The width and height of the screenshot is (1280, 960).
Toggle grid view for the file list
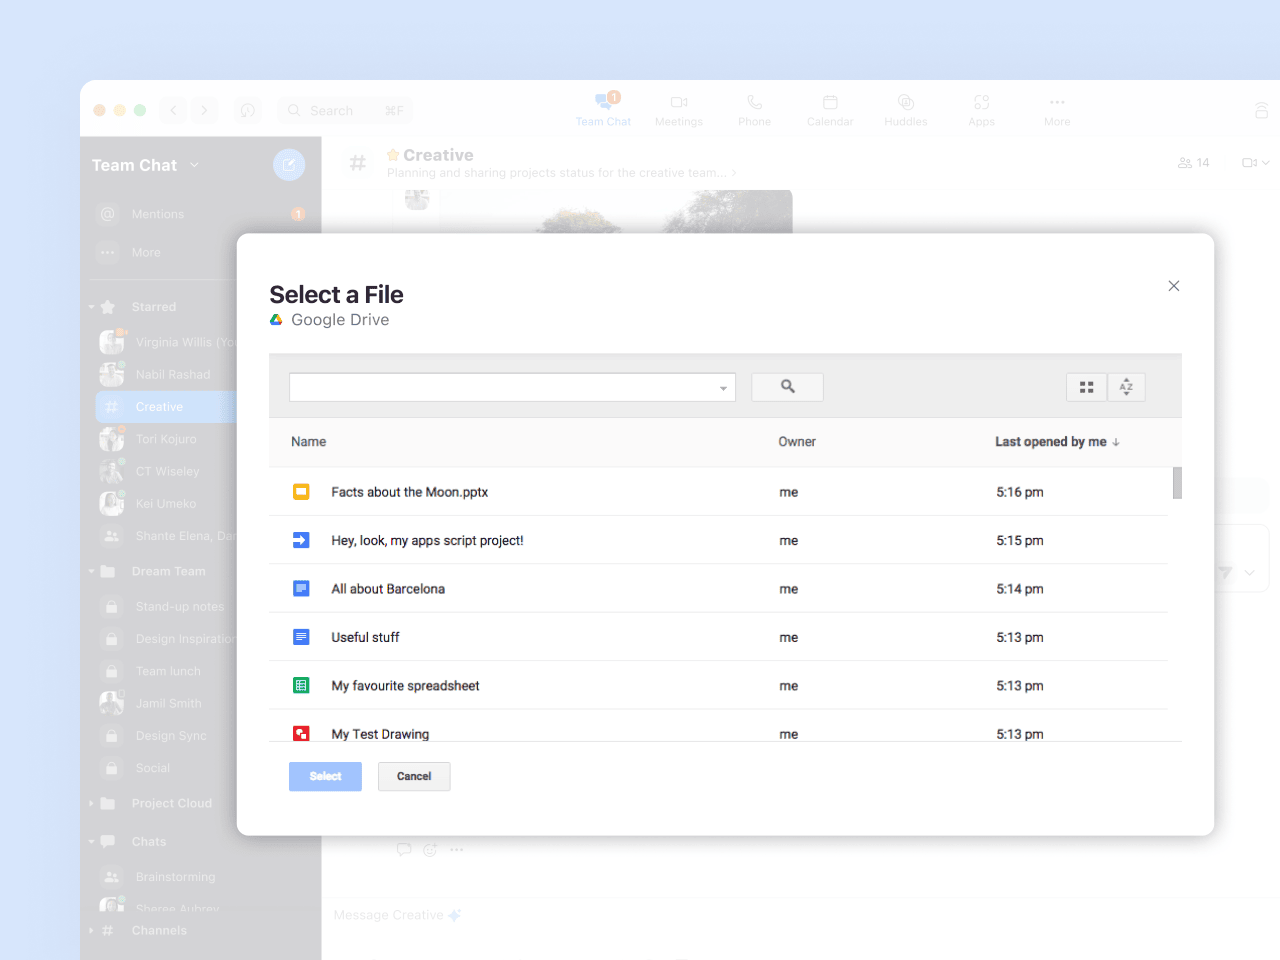1087,387
